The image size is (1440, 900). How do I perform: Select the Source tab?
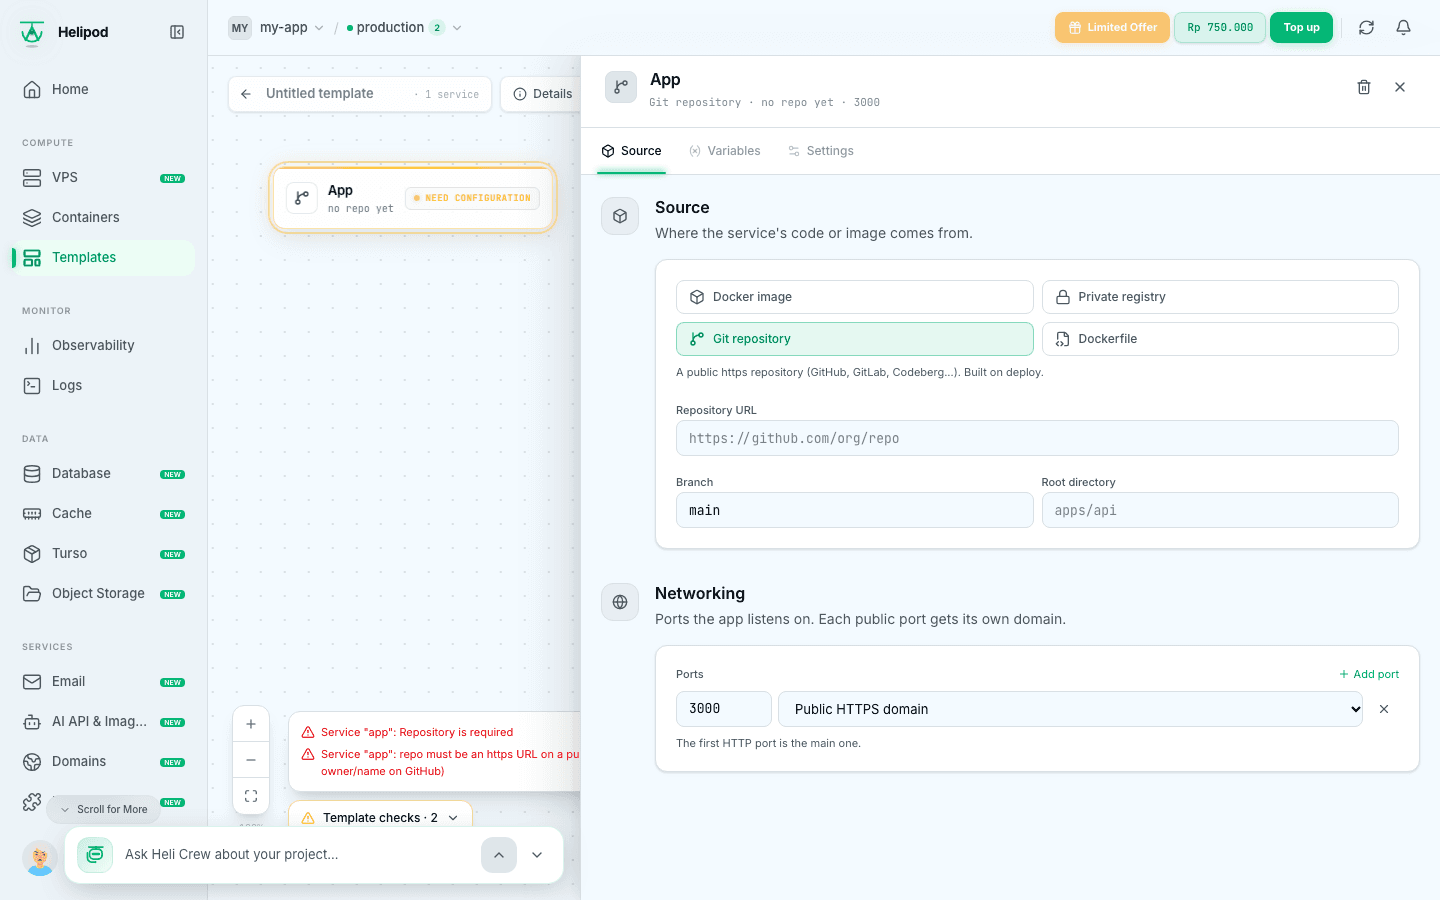631,151
